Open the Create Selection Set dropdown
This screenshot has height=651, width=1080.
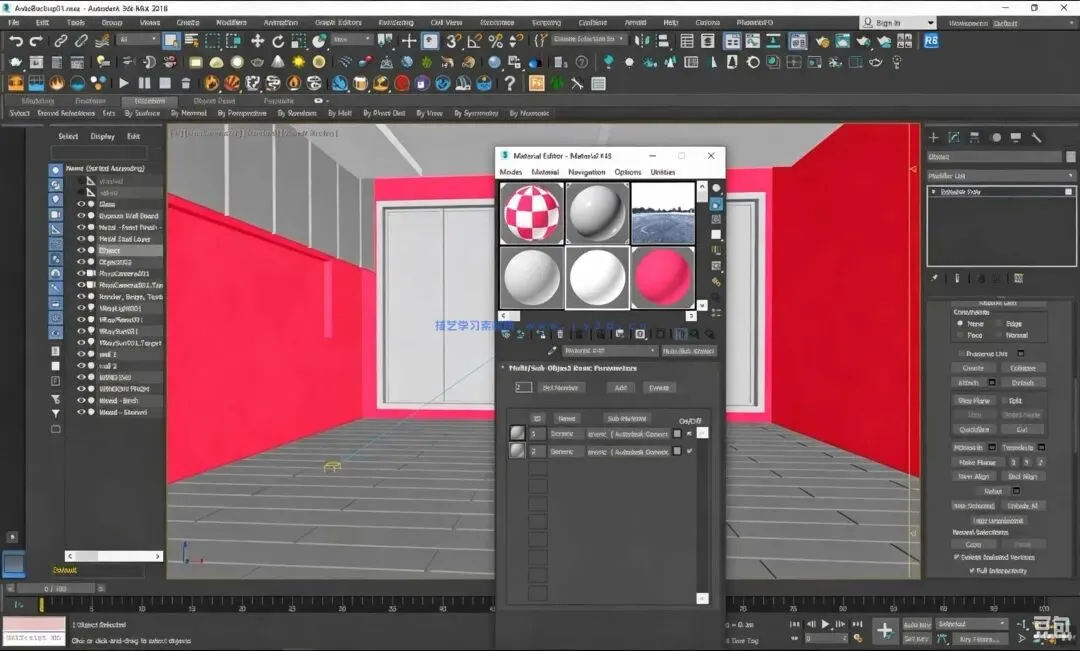(589, 39)
